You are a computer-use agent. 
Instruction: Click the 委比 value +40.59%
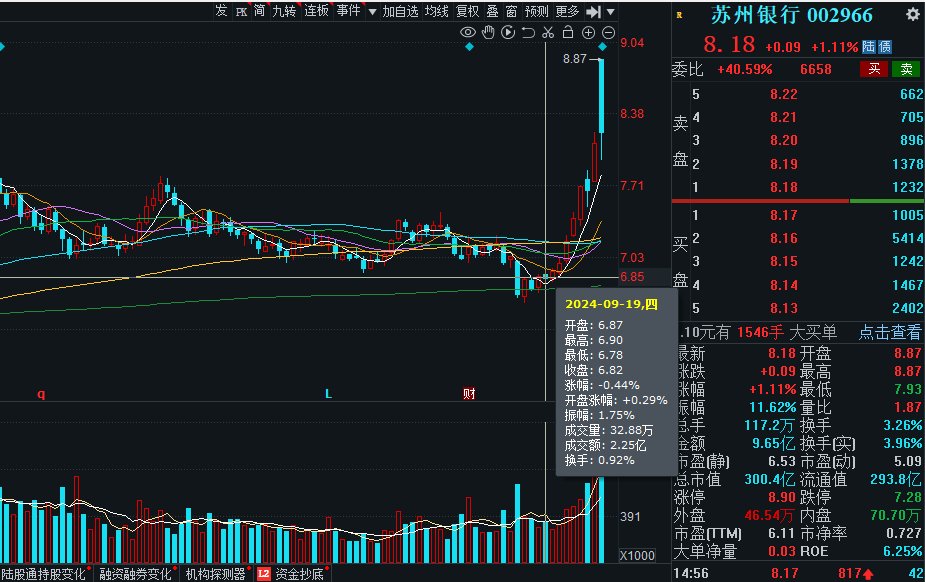744,70
